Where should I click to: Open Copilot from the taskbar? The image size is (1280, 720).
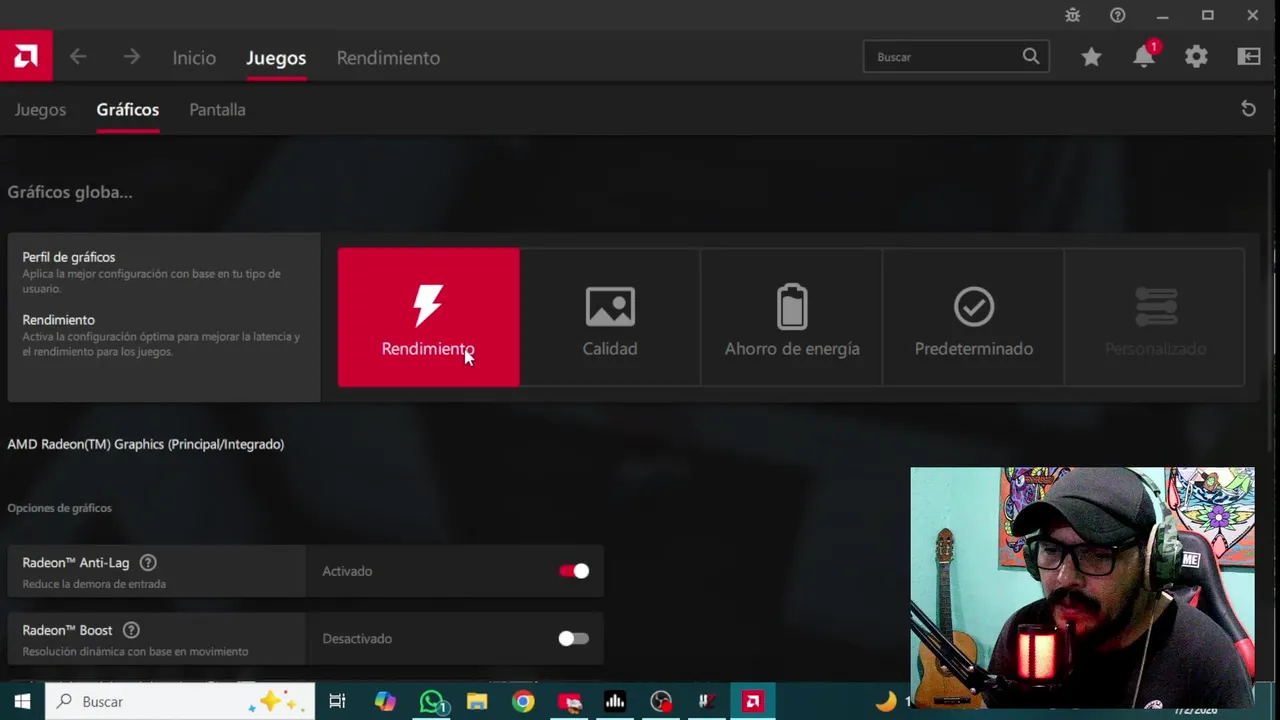pos(385,701)
